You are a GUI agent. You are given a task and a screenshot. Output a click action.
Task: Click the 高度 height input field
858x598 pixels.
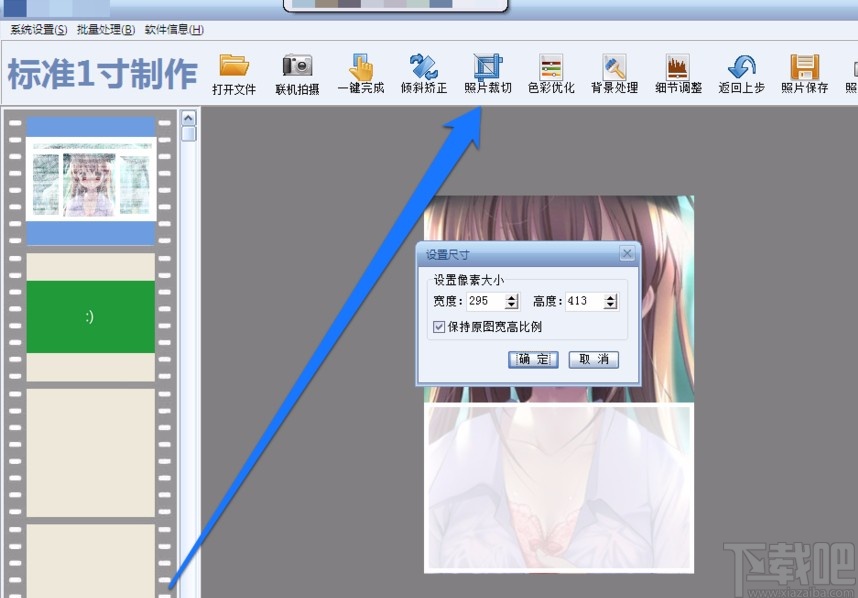pyautogui.click(x=584, y=301)
